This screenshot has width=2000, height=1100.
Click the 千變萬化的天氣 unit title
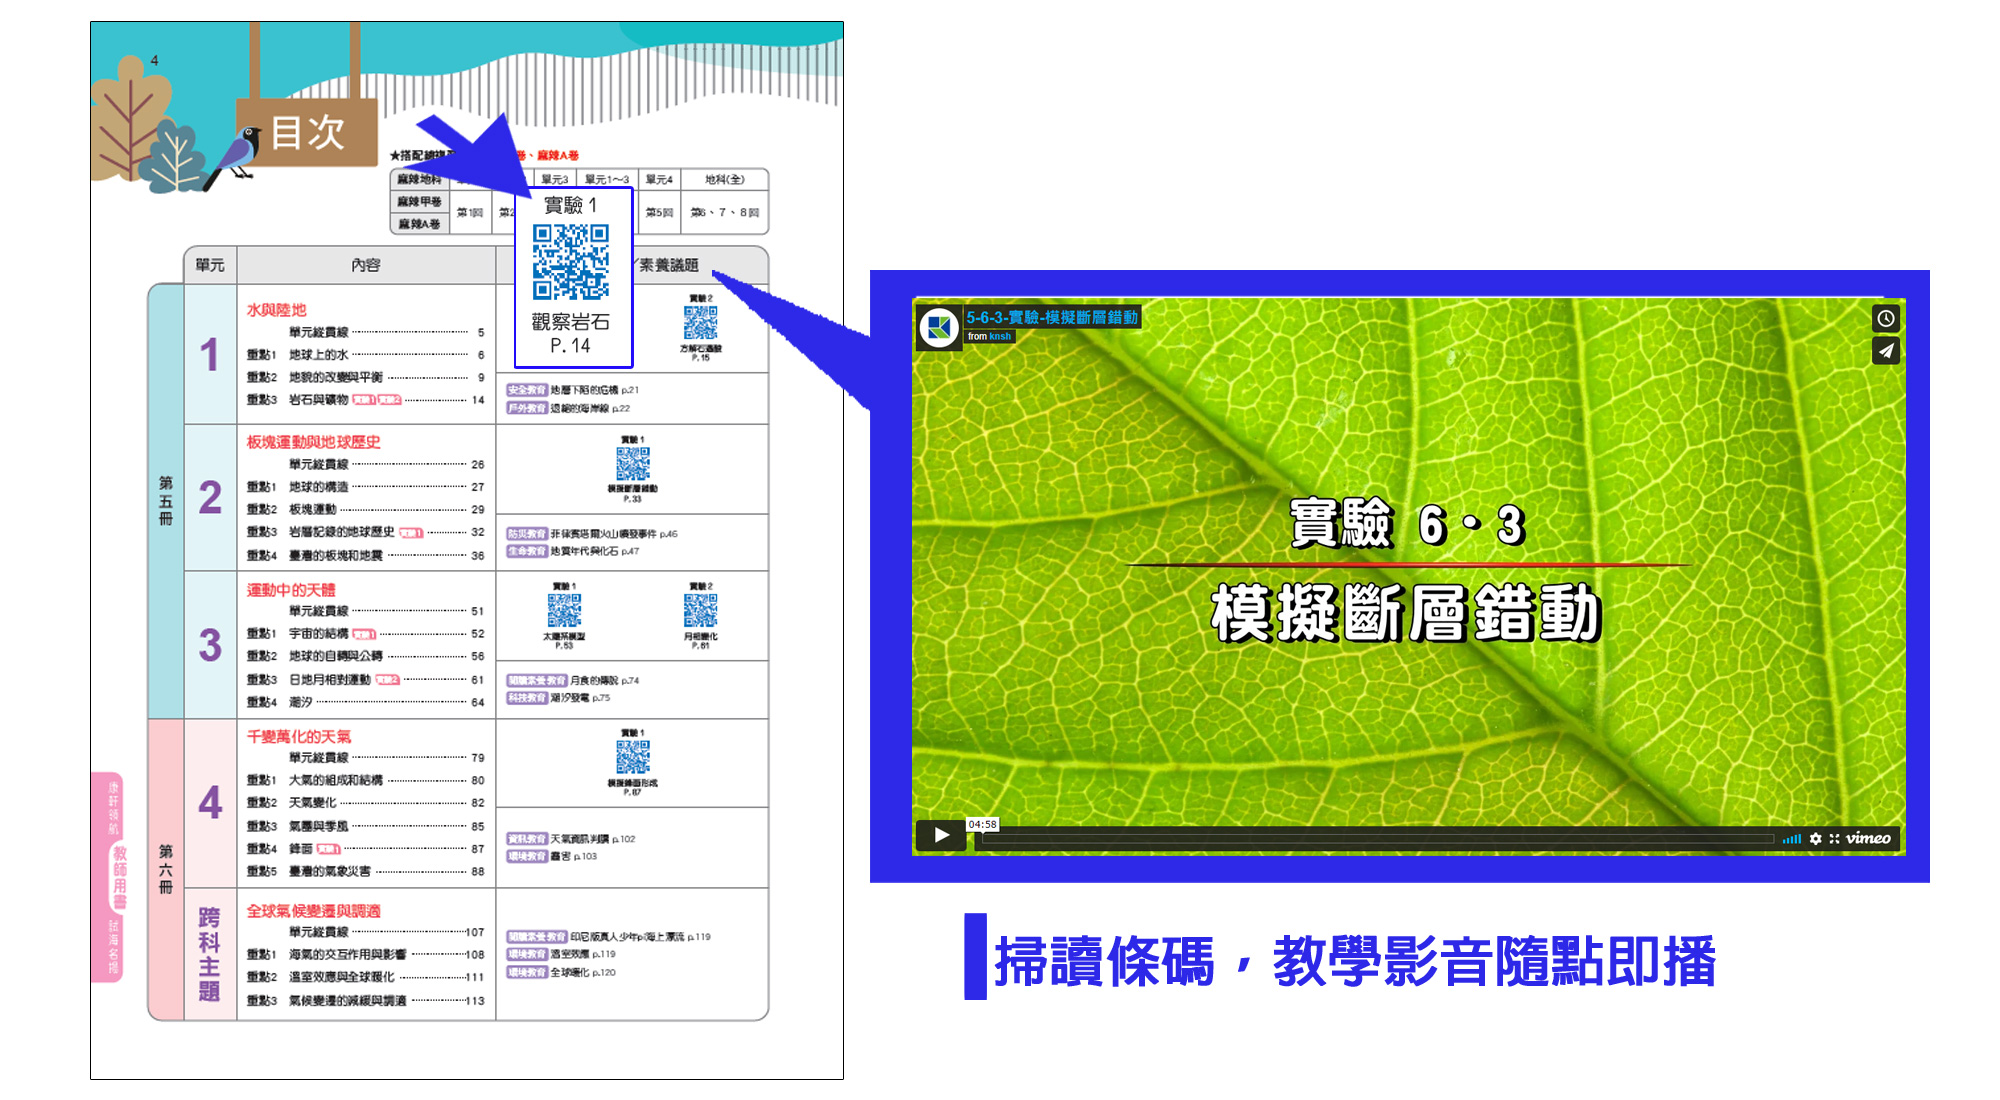pyautogui.click(x=299, y=736)
